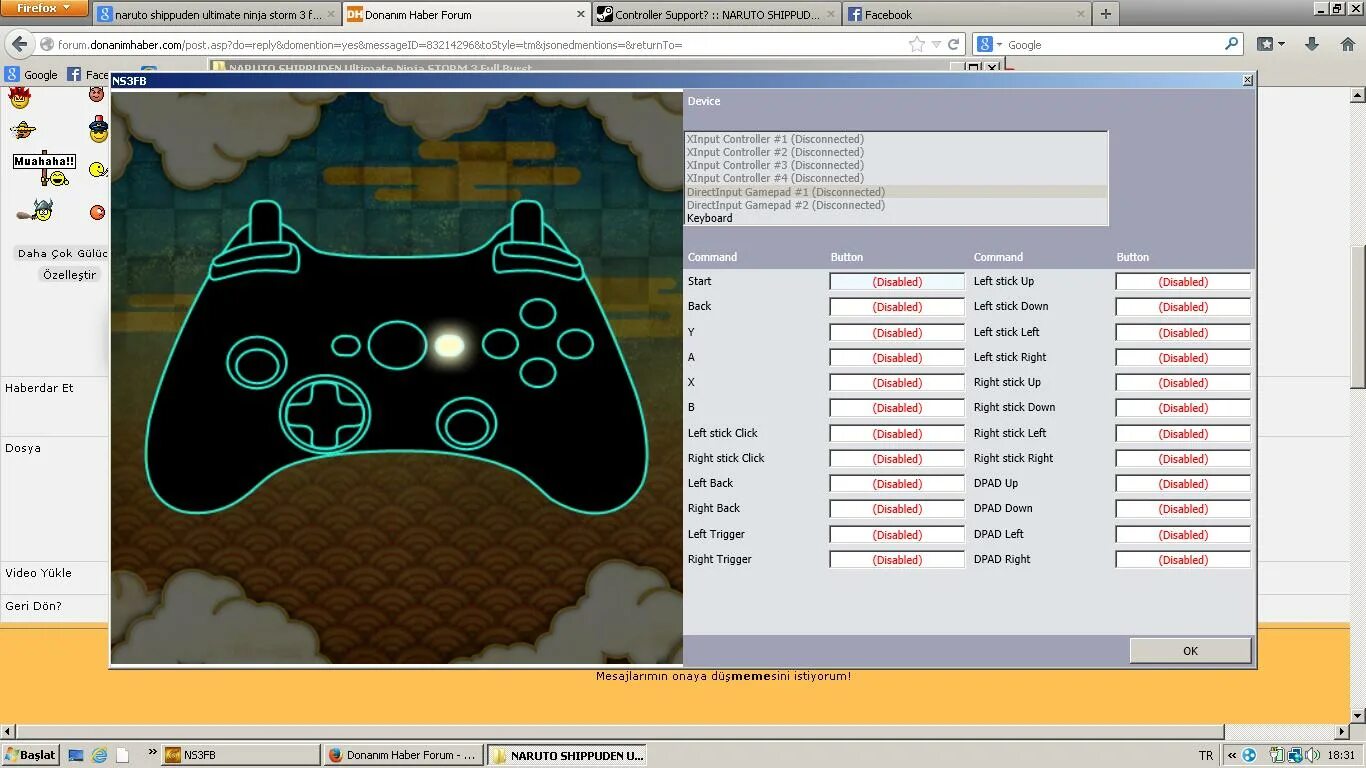This screenshot has width=1366, height=768.
Task: Click Left stick Up button field
Action: coord(1183,282)
